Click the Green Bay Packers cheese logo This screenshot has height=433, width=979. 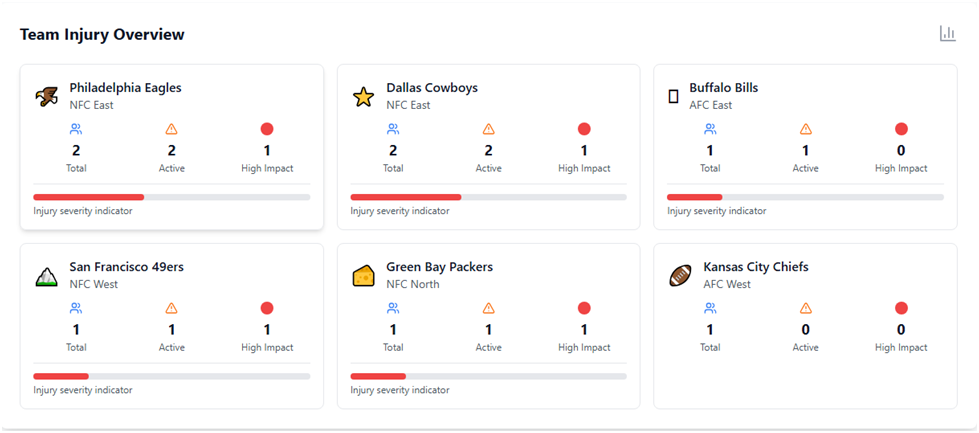point(363,276)
